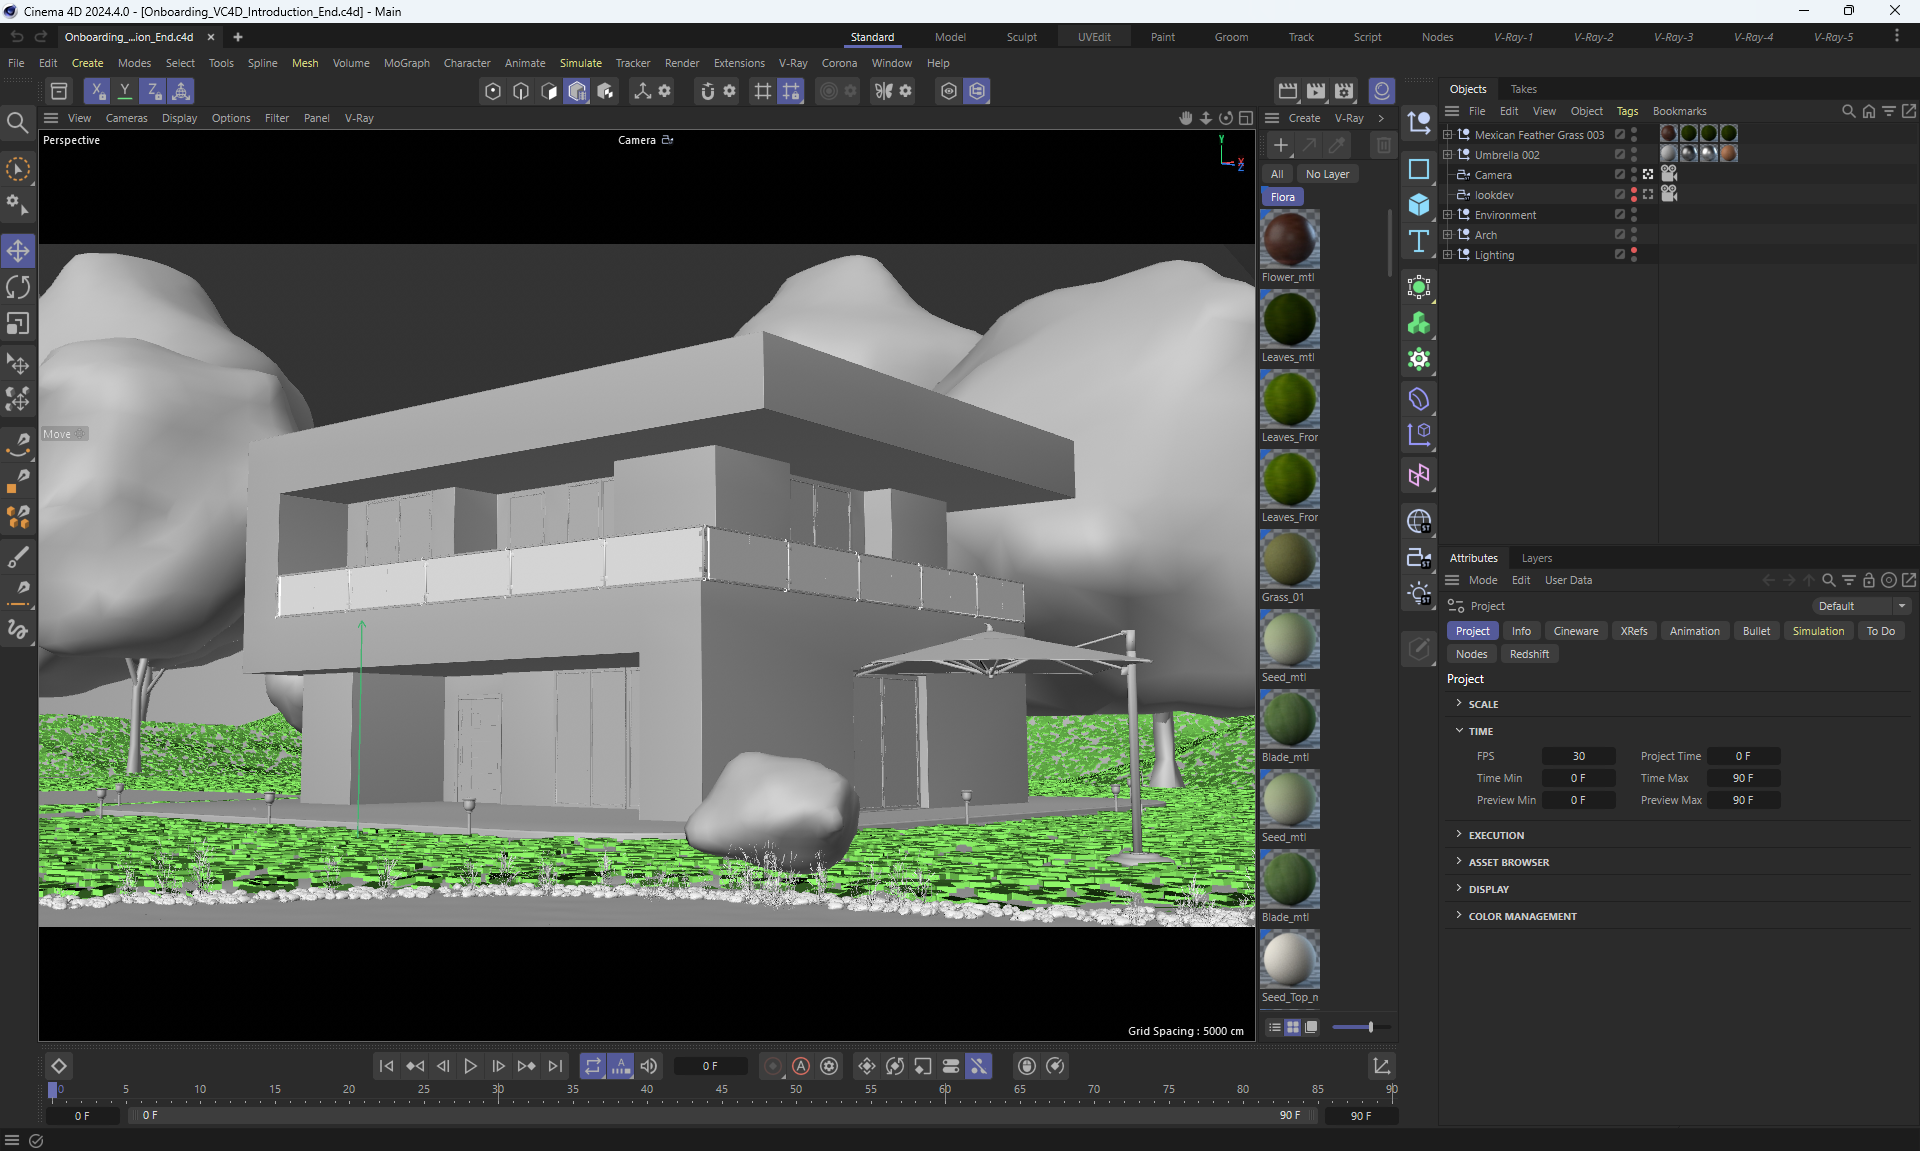Click the Cineware attribute button
Image resolution: width=1920 pixels, height=1151 pixels.
1575,631
